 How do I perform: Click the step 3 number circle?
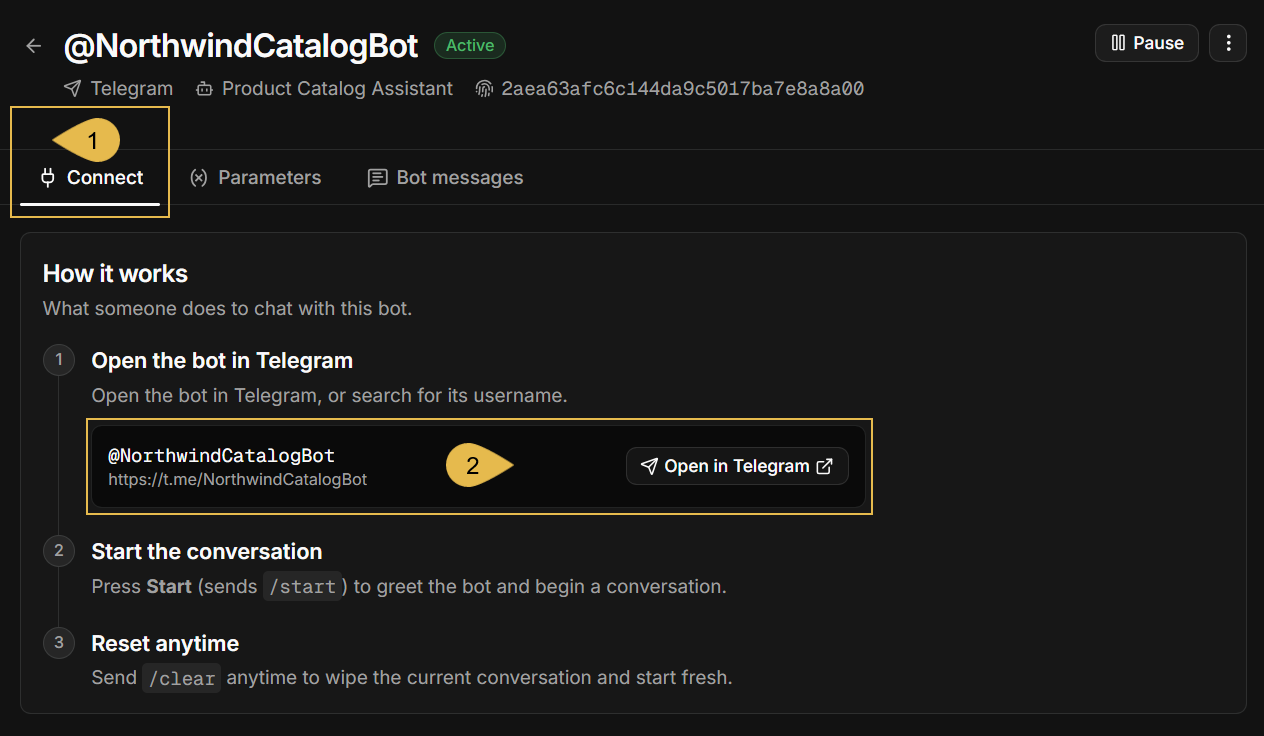point(59,642)
